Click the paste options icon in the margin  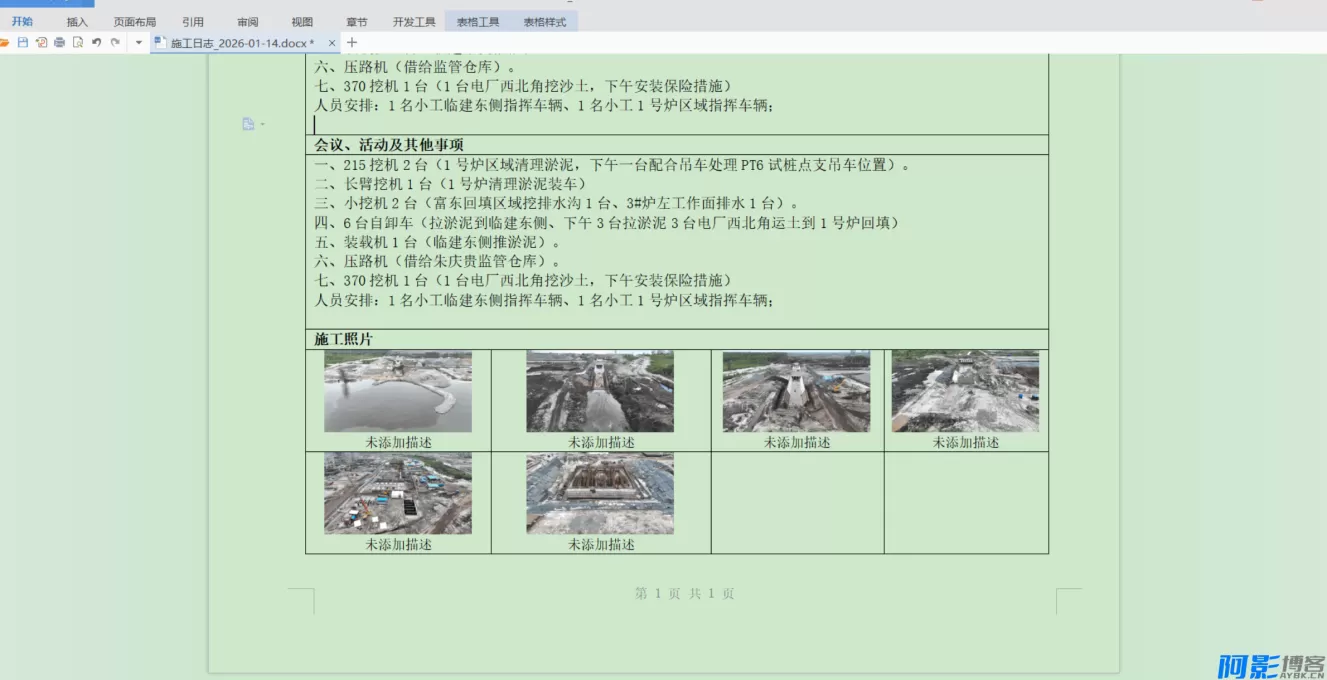[247, 123]
